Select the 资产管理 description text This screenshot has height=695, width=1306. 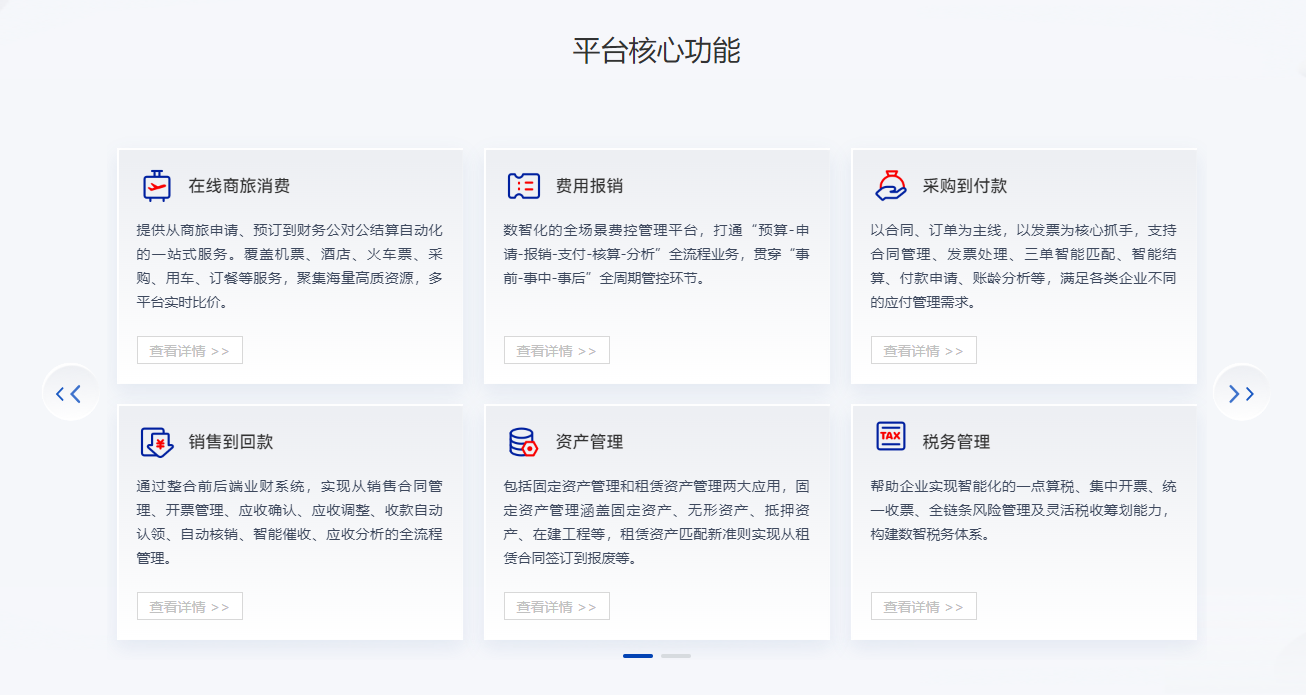tap(657, 523)
